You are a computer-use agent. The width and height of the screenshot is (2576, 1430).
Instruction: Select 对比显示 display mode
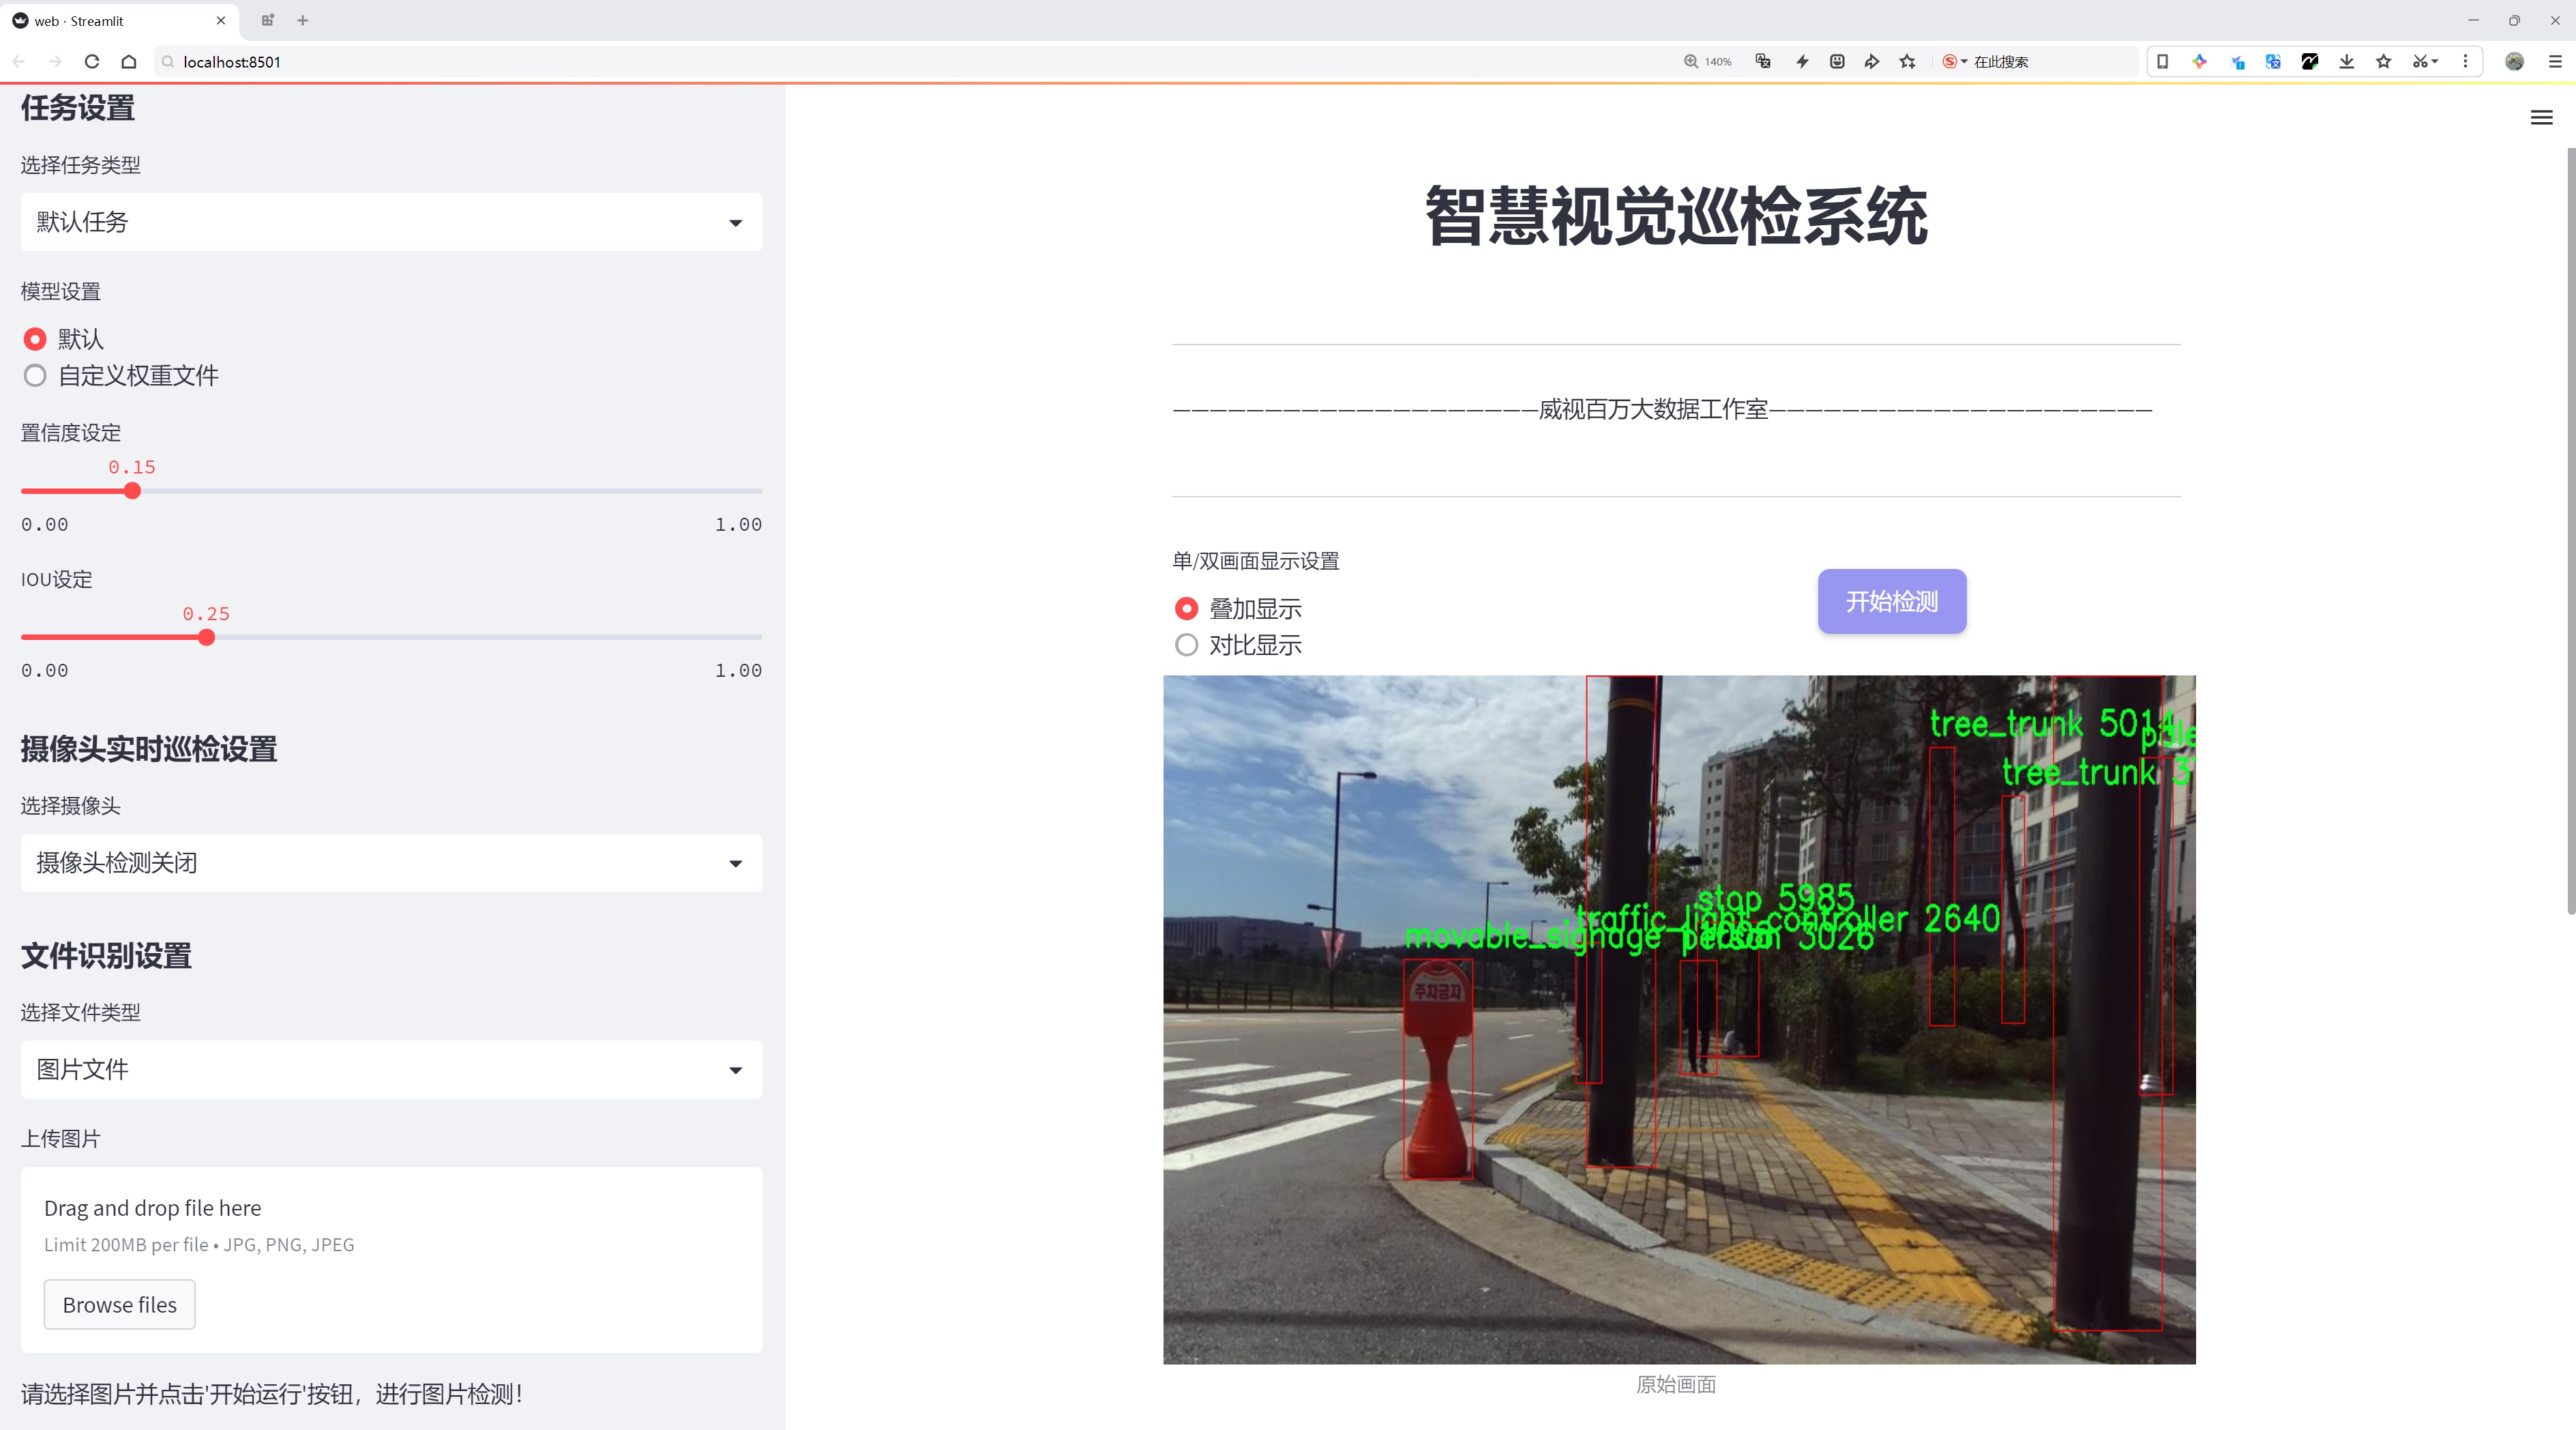(1186, 645)
